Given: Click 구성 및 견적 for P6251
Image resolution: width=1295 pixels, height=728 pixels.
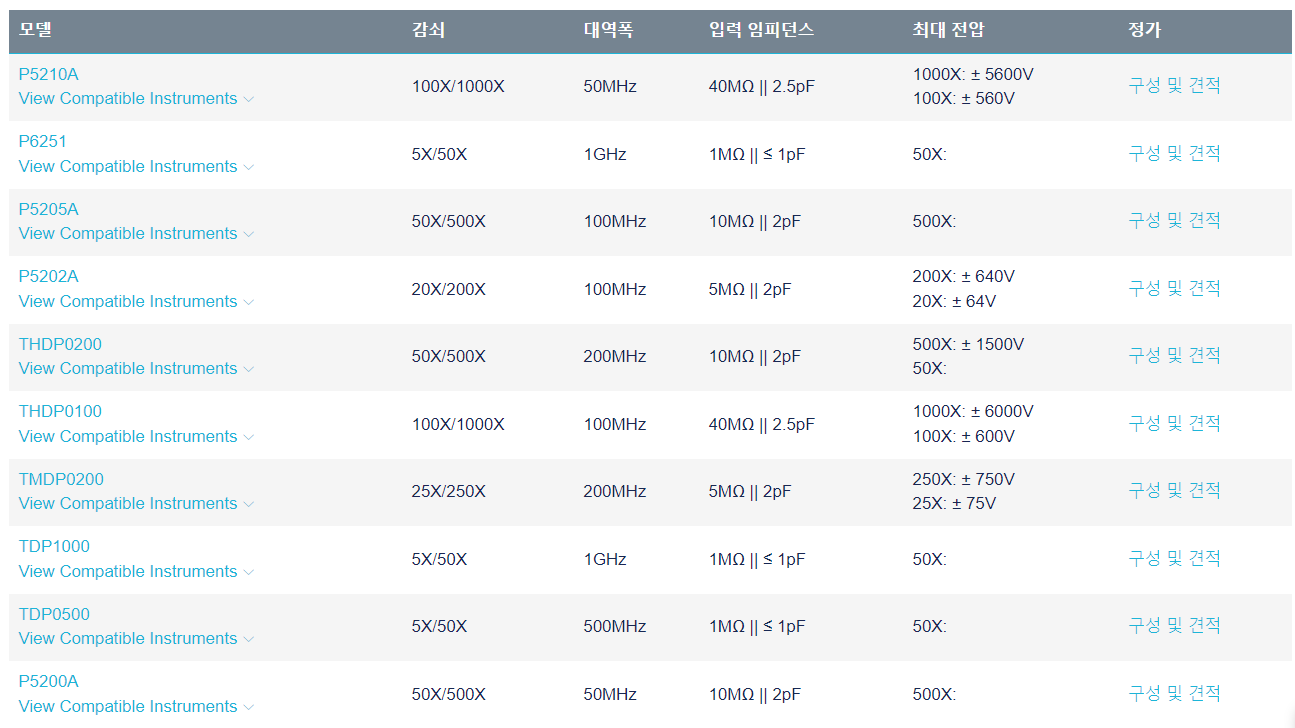Looking at the screenshot, I should coord(1175,153).
